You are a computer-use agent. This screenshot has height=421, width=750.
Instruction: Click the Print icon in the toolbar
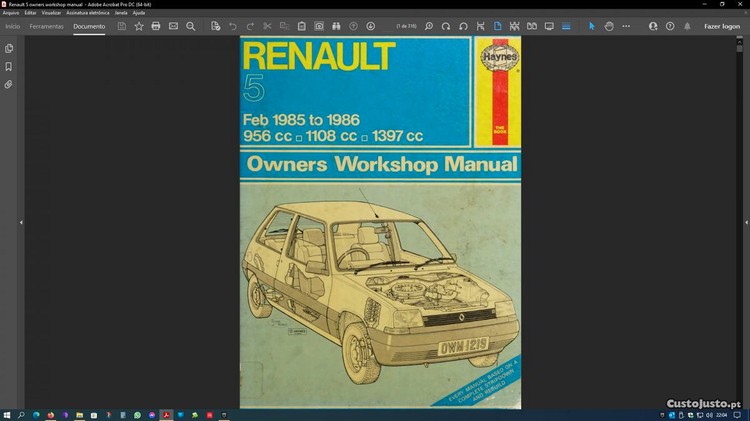tap(156, 26)
